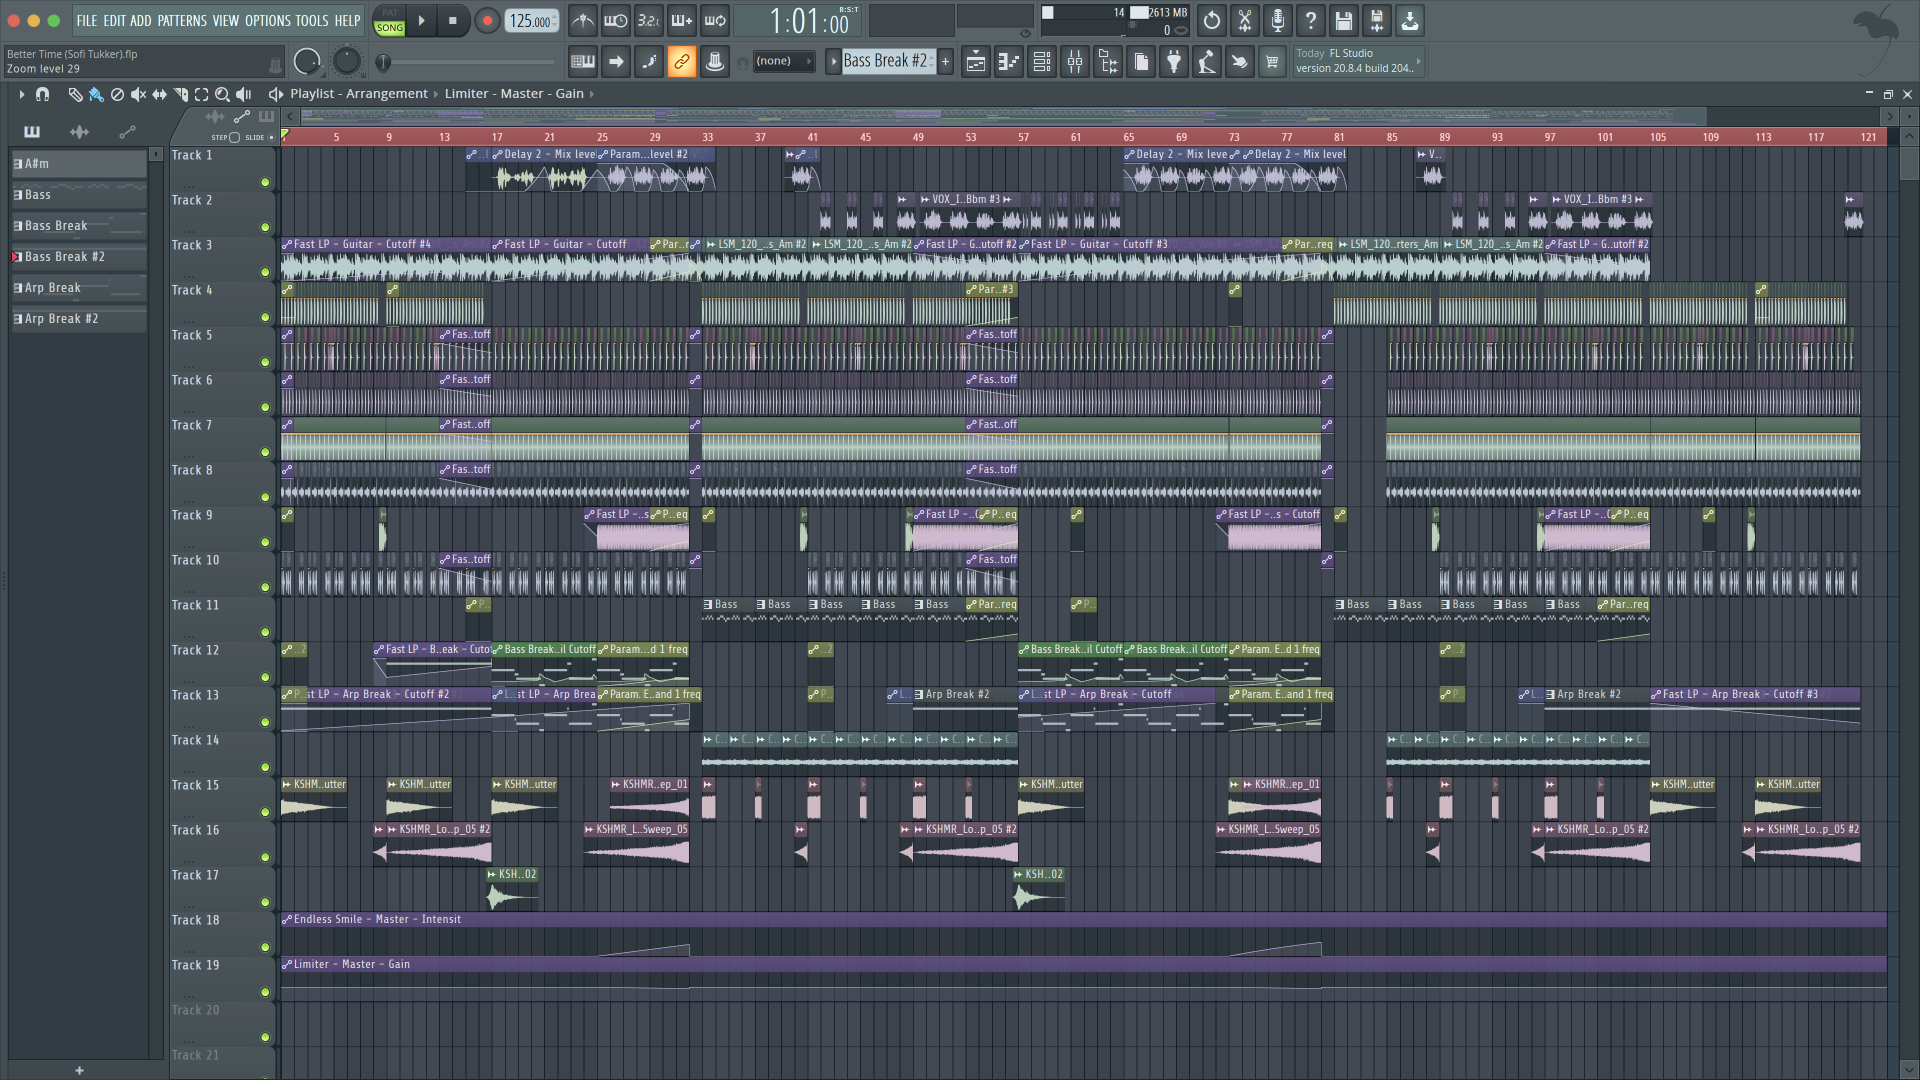This screenshot has width=1920, height=1080.
Task: Expand the playlist options menu arrow
Action: coord(21,94)
